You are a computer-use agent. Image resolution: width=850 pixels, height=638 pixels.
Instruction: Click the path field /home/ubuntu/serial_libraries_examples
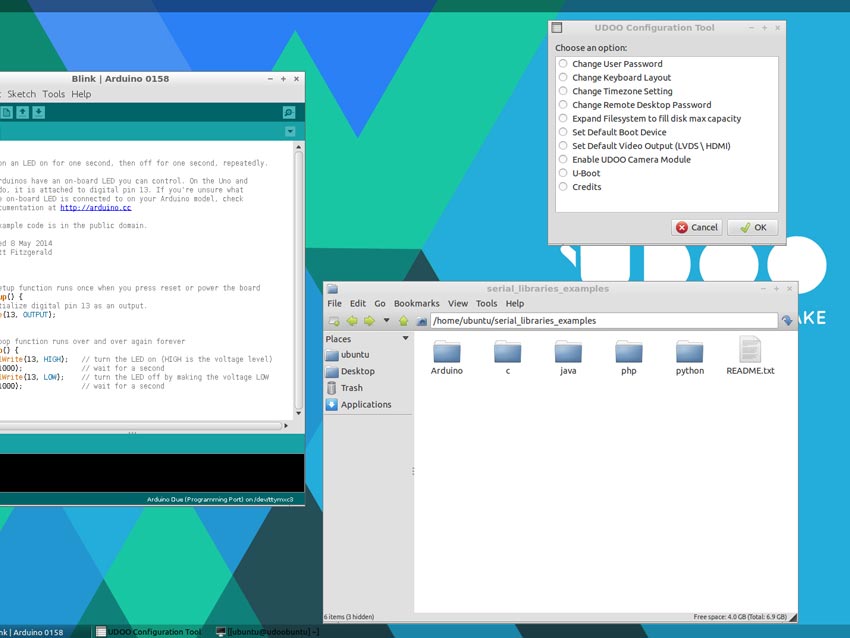604,321
